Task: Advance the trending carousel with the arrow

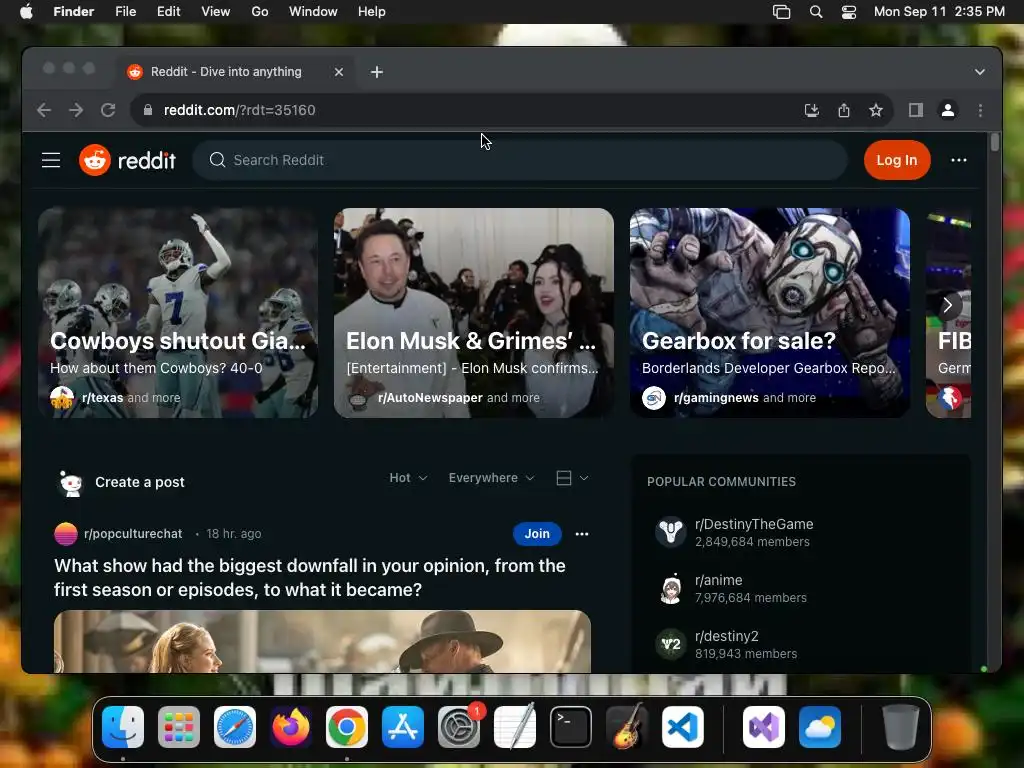Action: (x=948, y=305)
